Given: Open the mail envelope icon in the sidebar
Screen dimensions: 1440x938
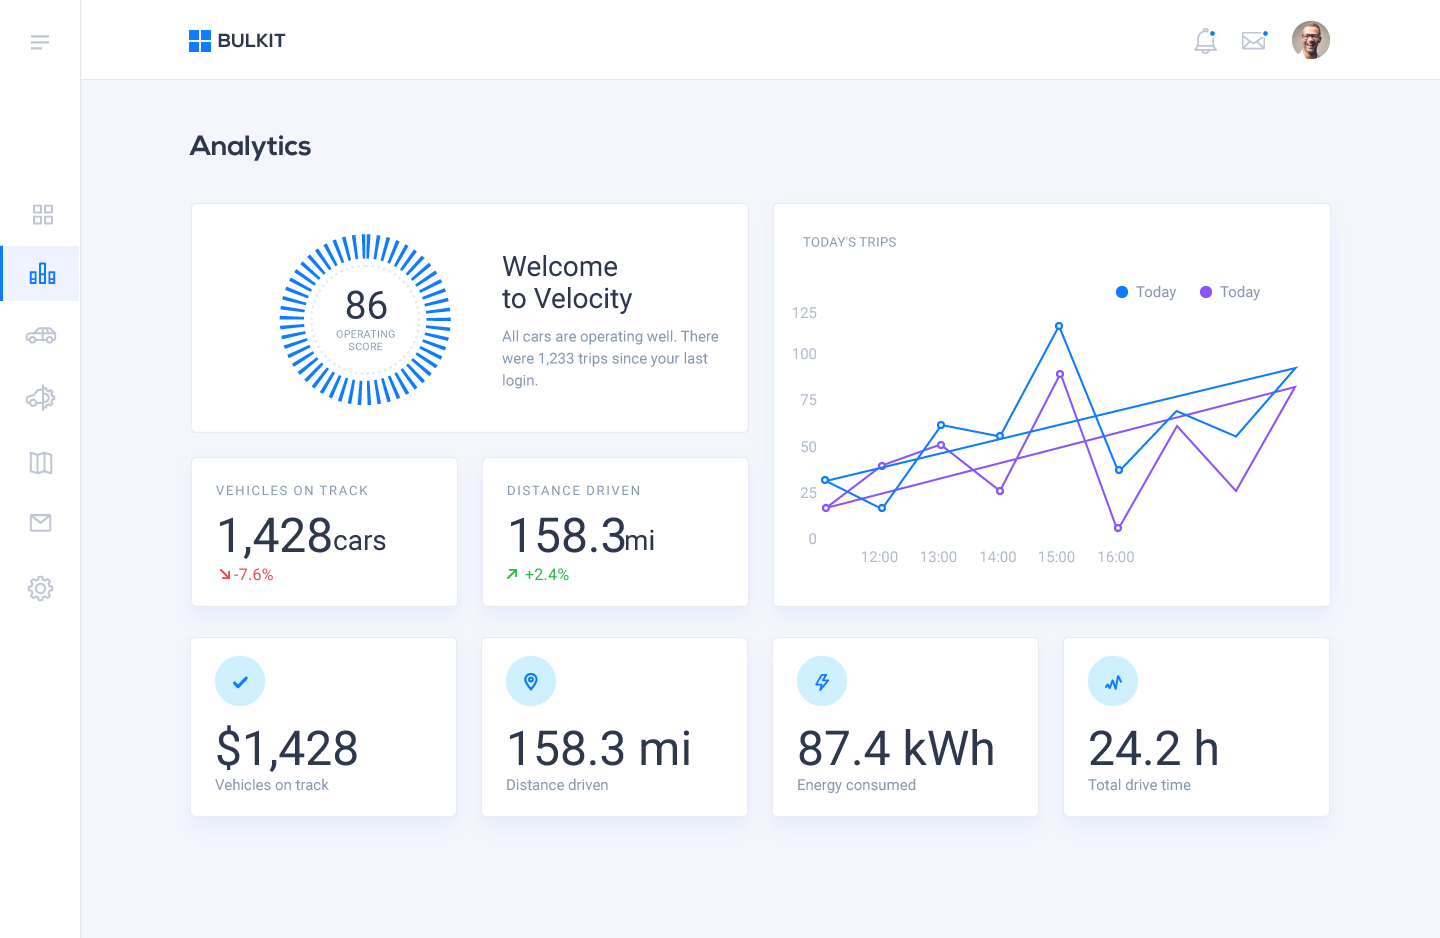Looking at the screenshot, I should coord(41,523).
